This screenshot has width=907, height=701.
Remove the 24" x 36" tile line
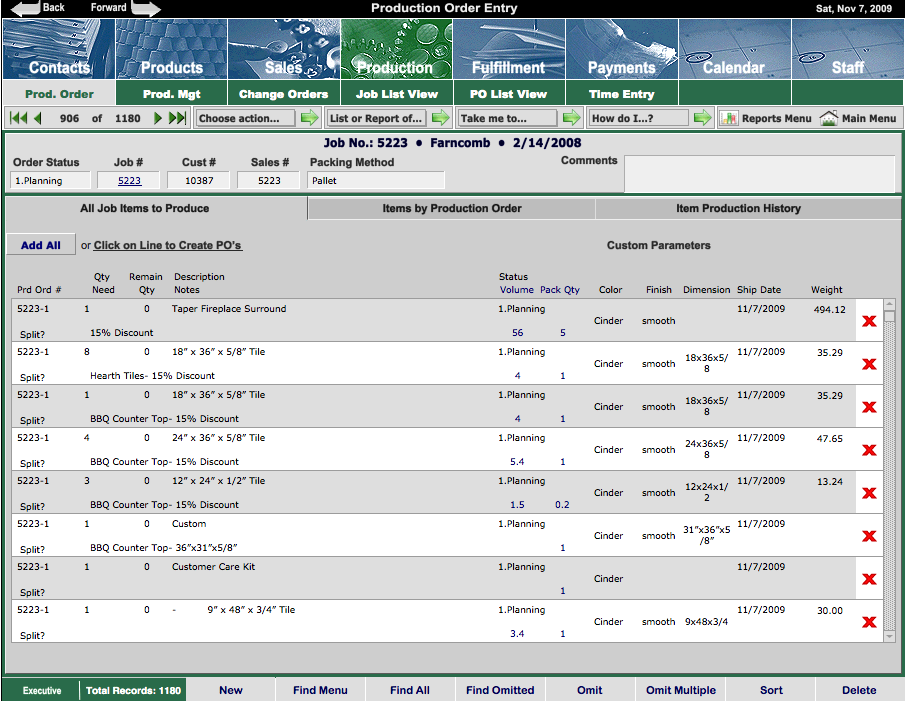(x=869, y=450)
